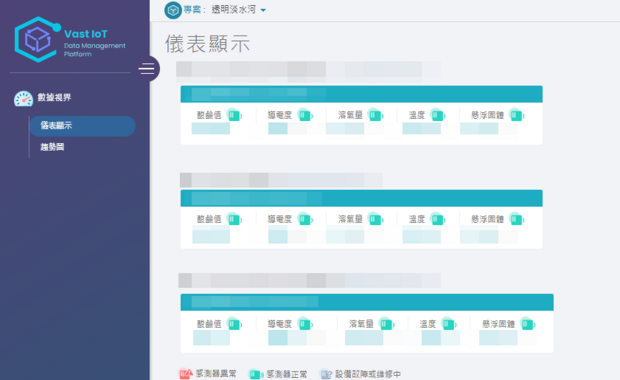The width and height of the screenshot is (620, 380).
Task: Click the 感測器正常 legend text
Action: 287,374
